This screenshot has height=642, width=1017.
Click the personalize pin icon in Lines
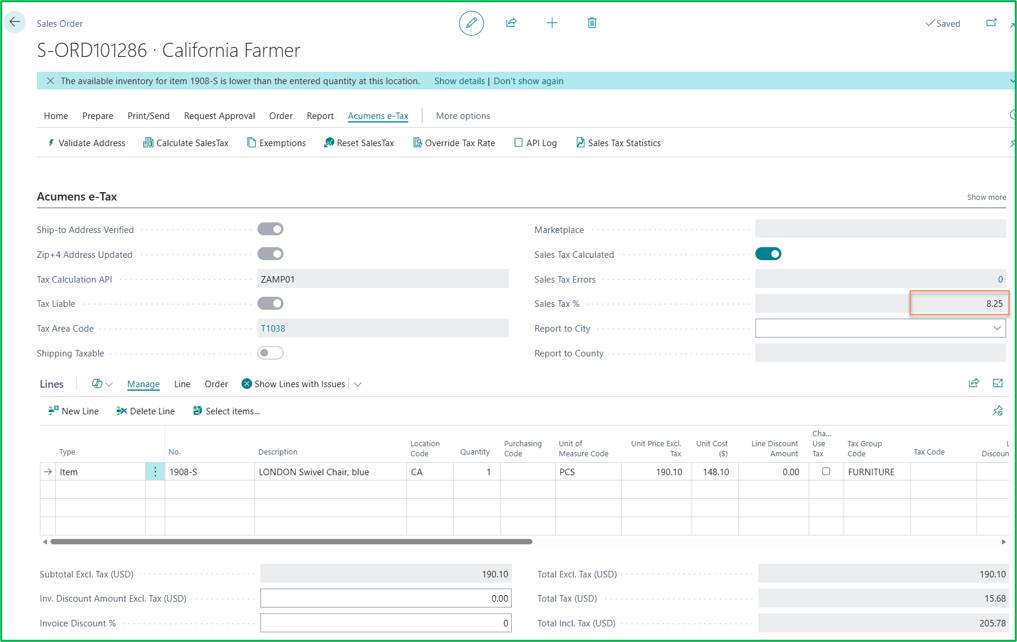(x=998, y=410)
